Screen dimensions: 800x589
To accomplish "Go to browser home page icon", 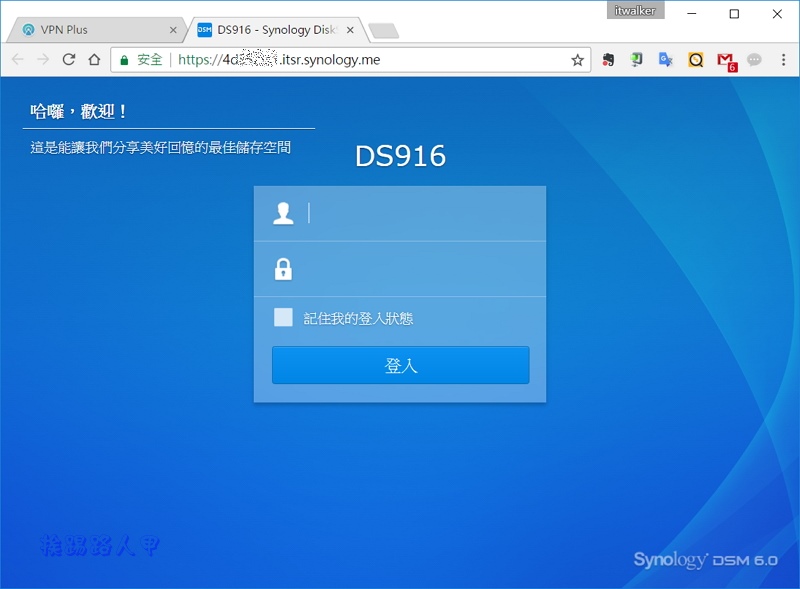I will click(94, 60).
